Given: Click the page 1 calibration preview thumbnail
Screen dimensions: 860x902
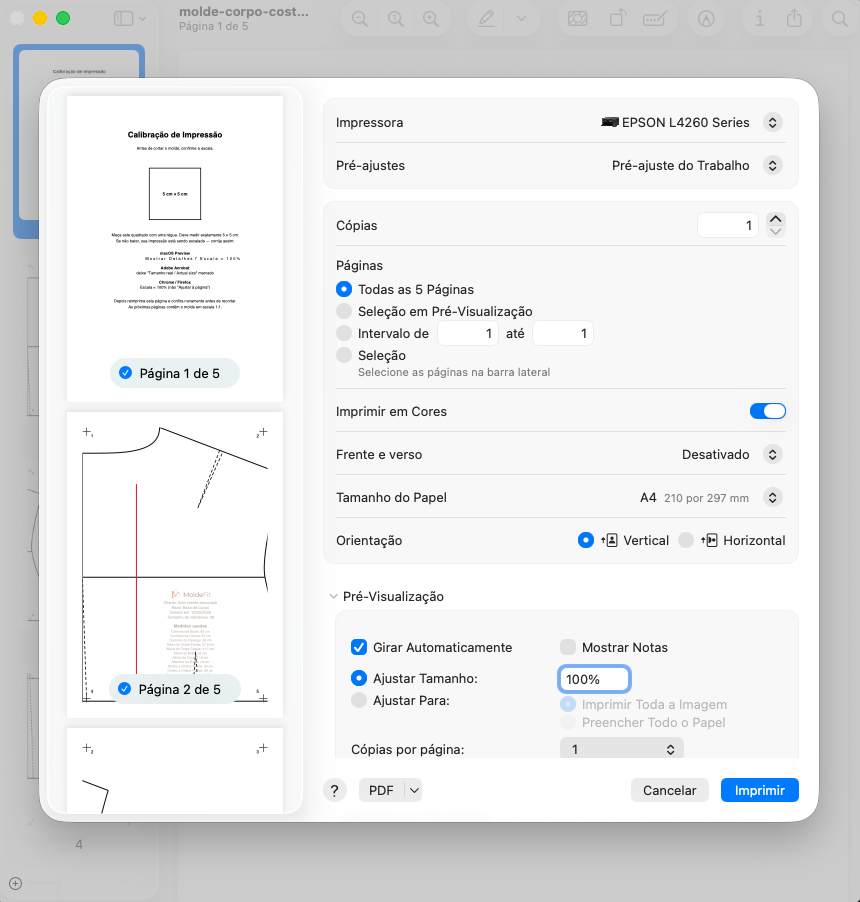Looking at the screenshot, I should coord(175,249).
